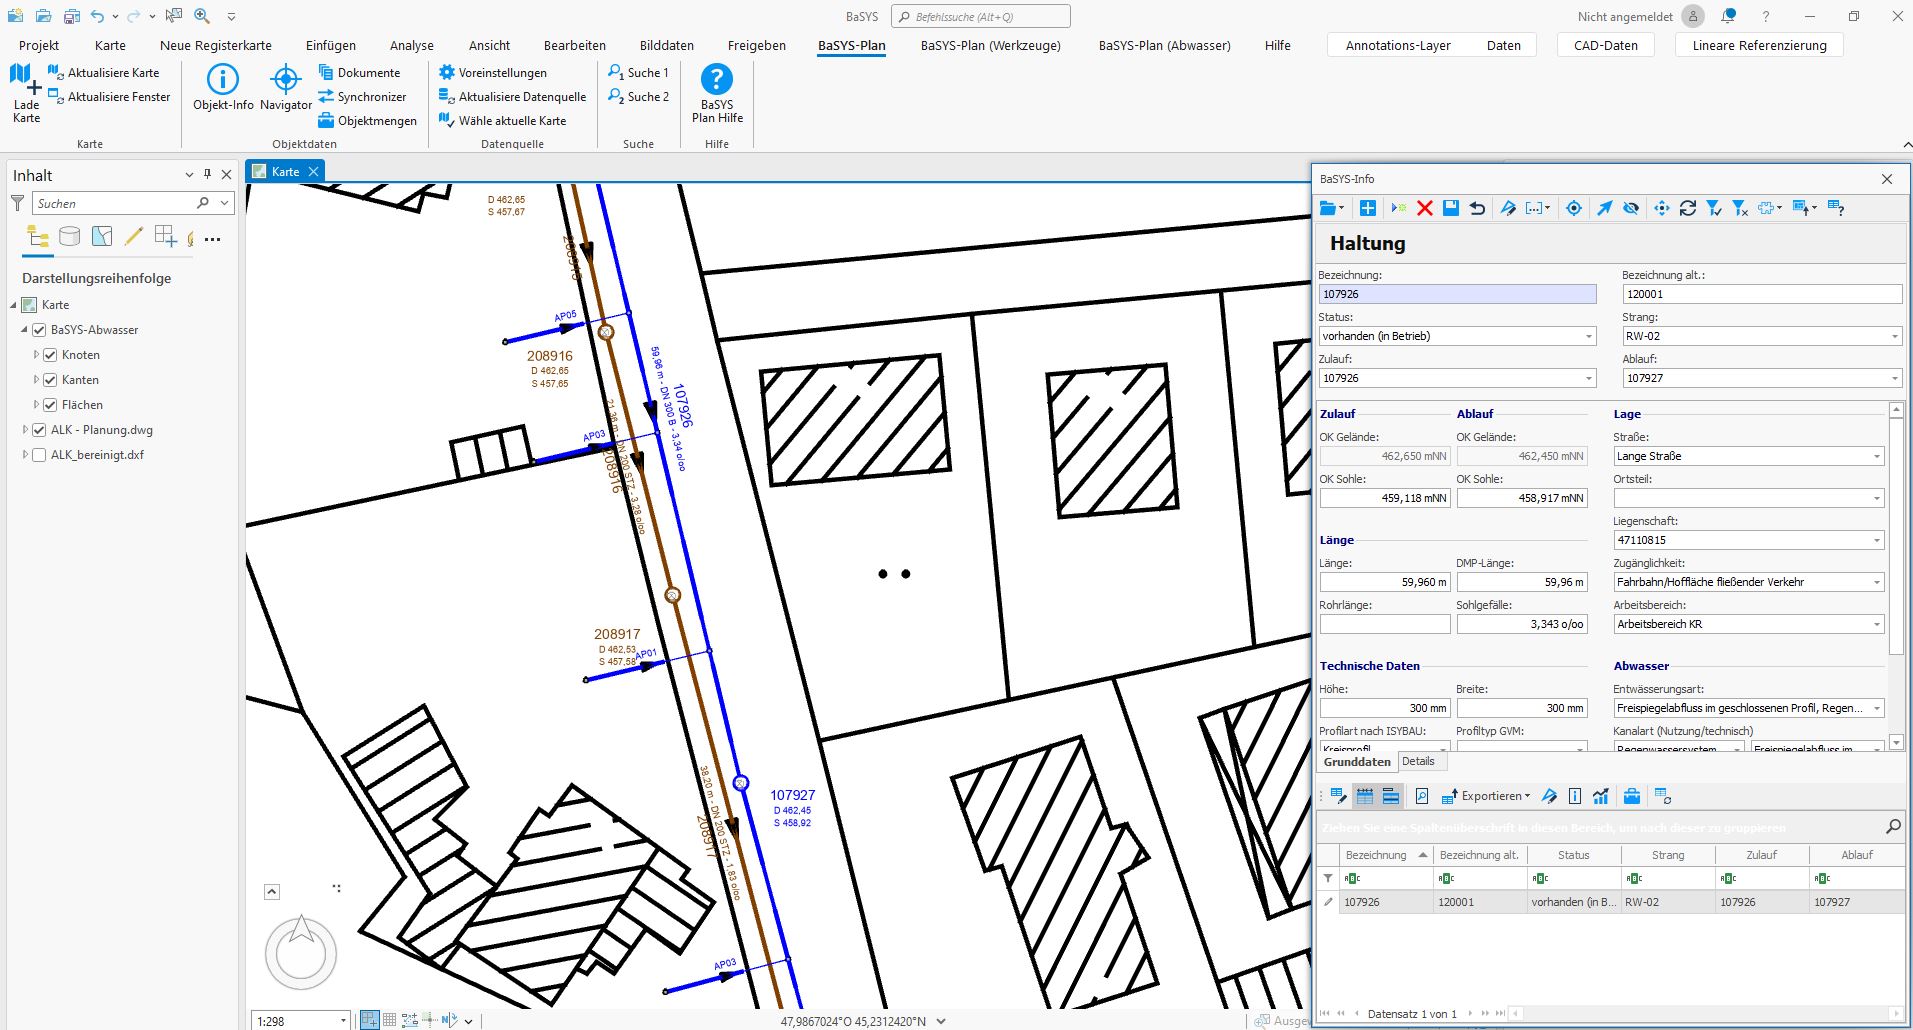Open Arbeitsbereich dropdown
Screen dimensions: 1913x1030
pyautogui.click(x=1876, y=624)
